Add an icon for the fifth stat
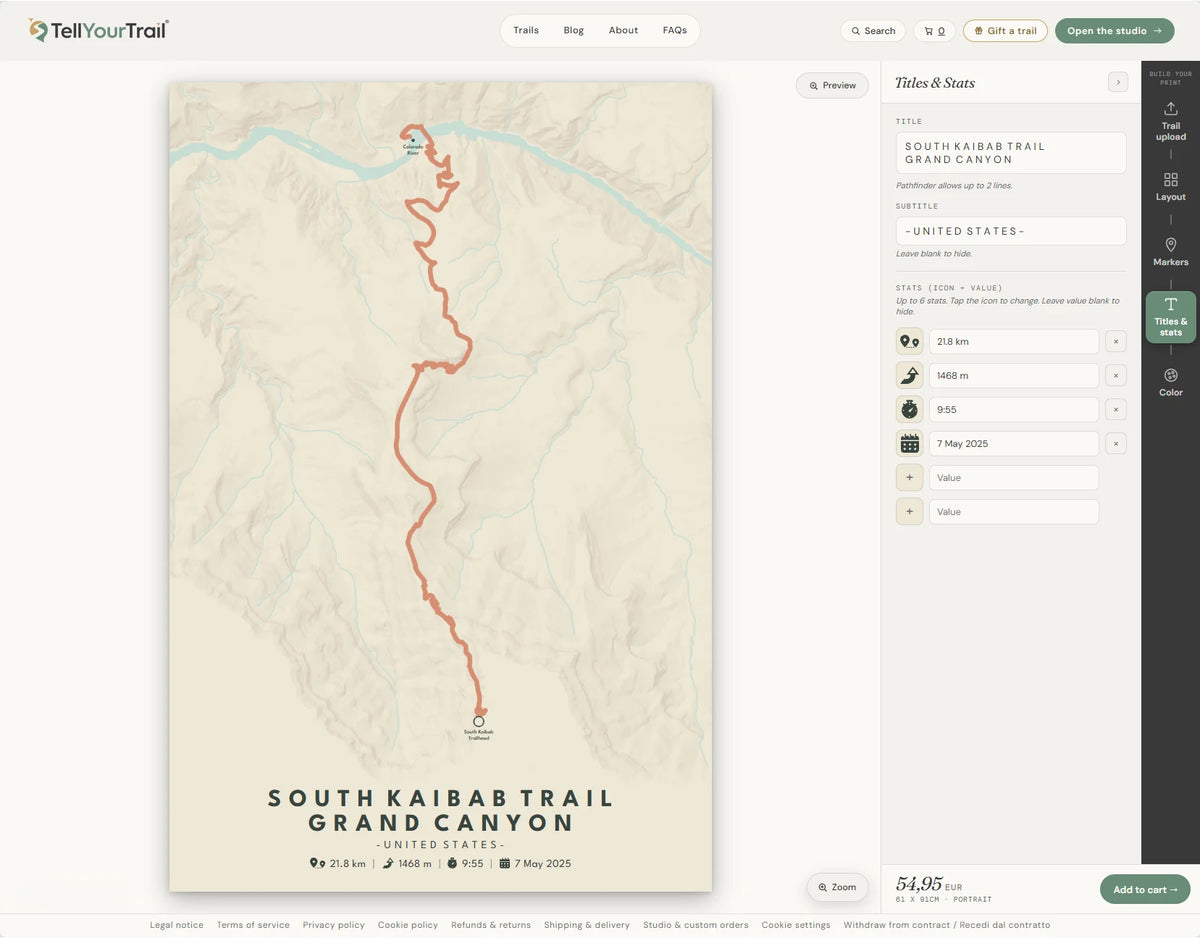Viewport: 1200px width, 938px height. [x=909, y=477]
